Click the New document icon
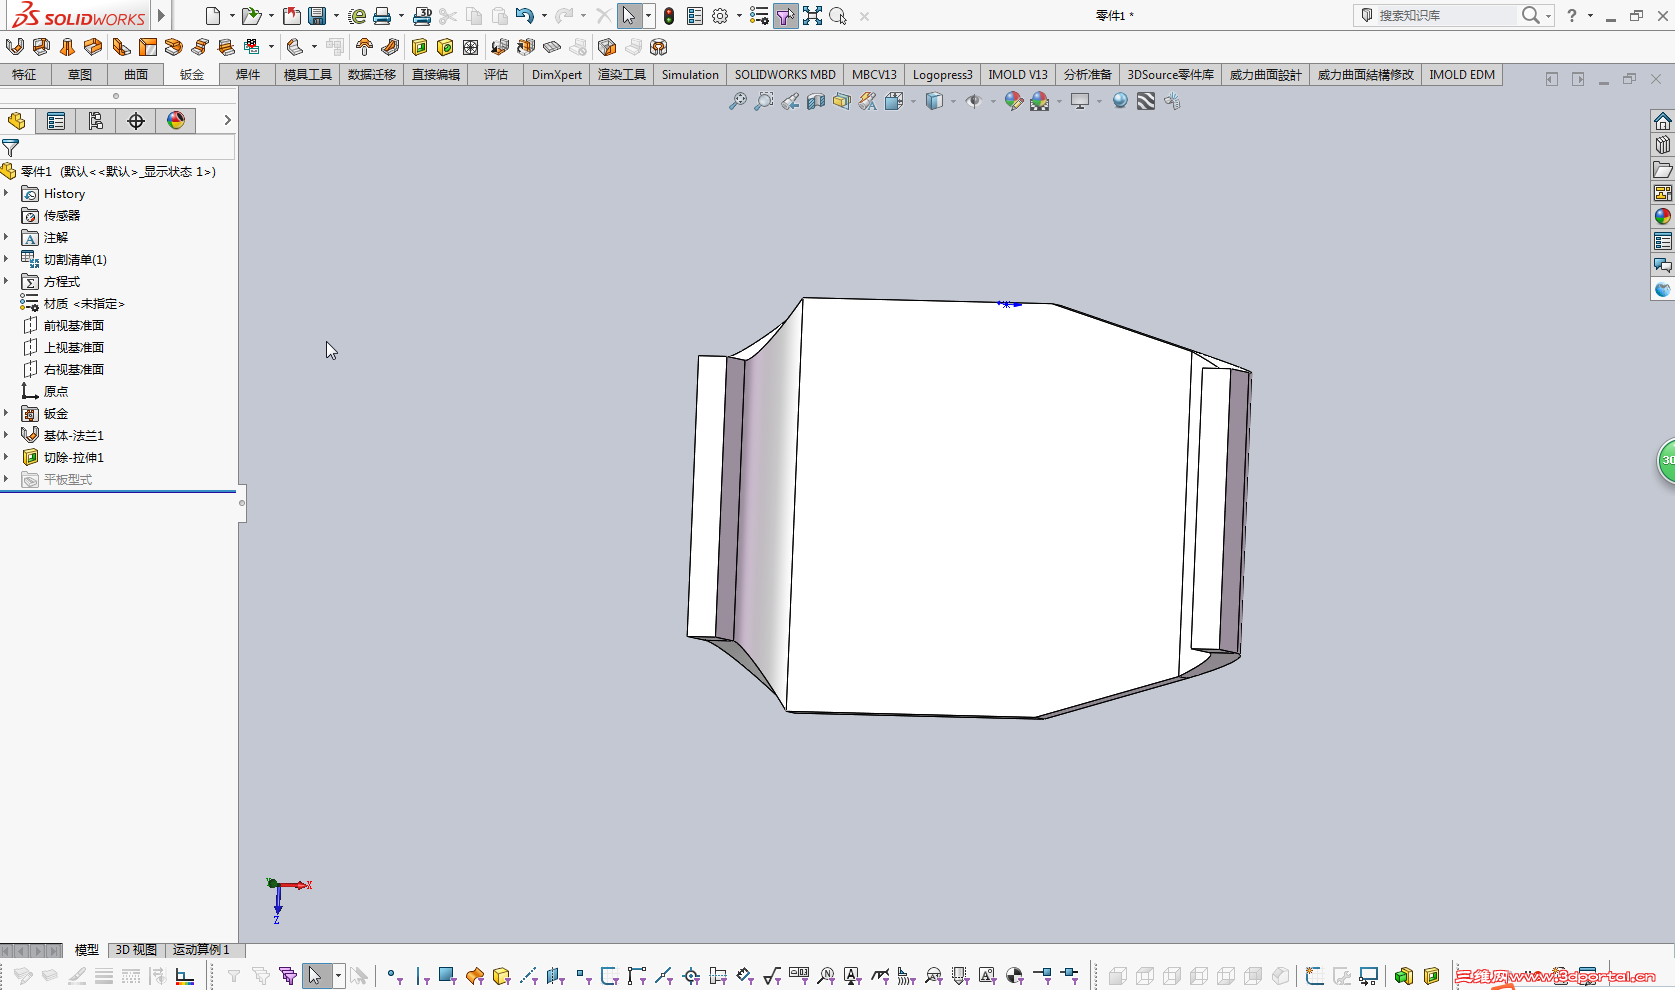Viewport: 1675px width, 990px height. pos(212,16)
